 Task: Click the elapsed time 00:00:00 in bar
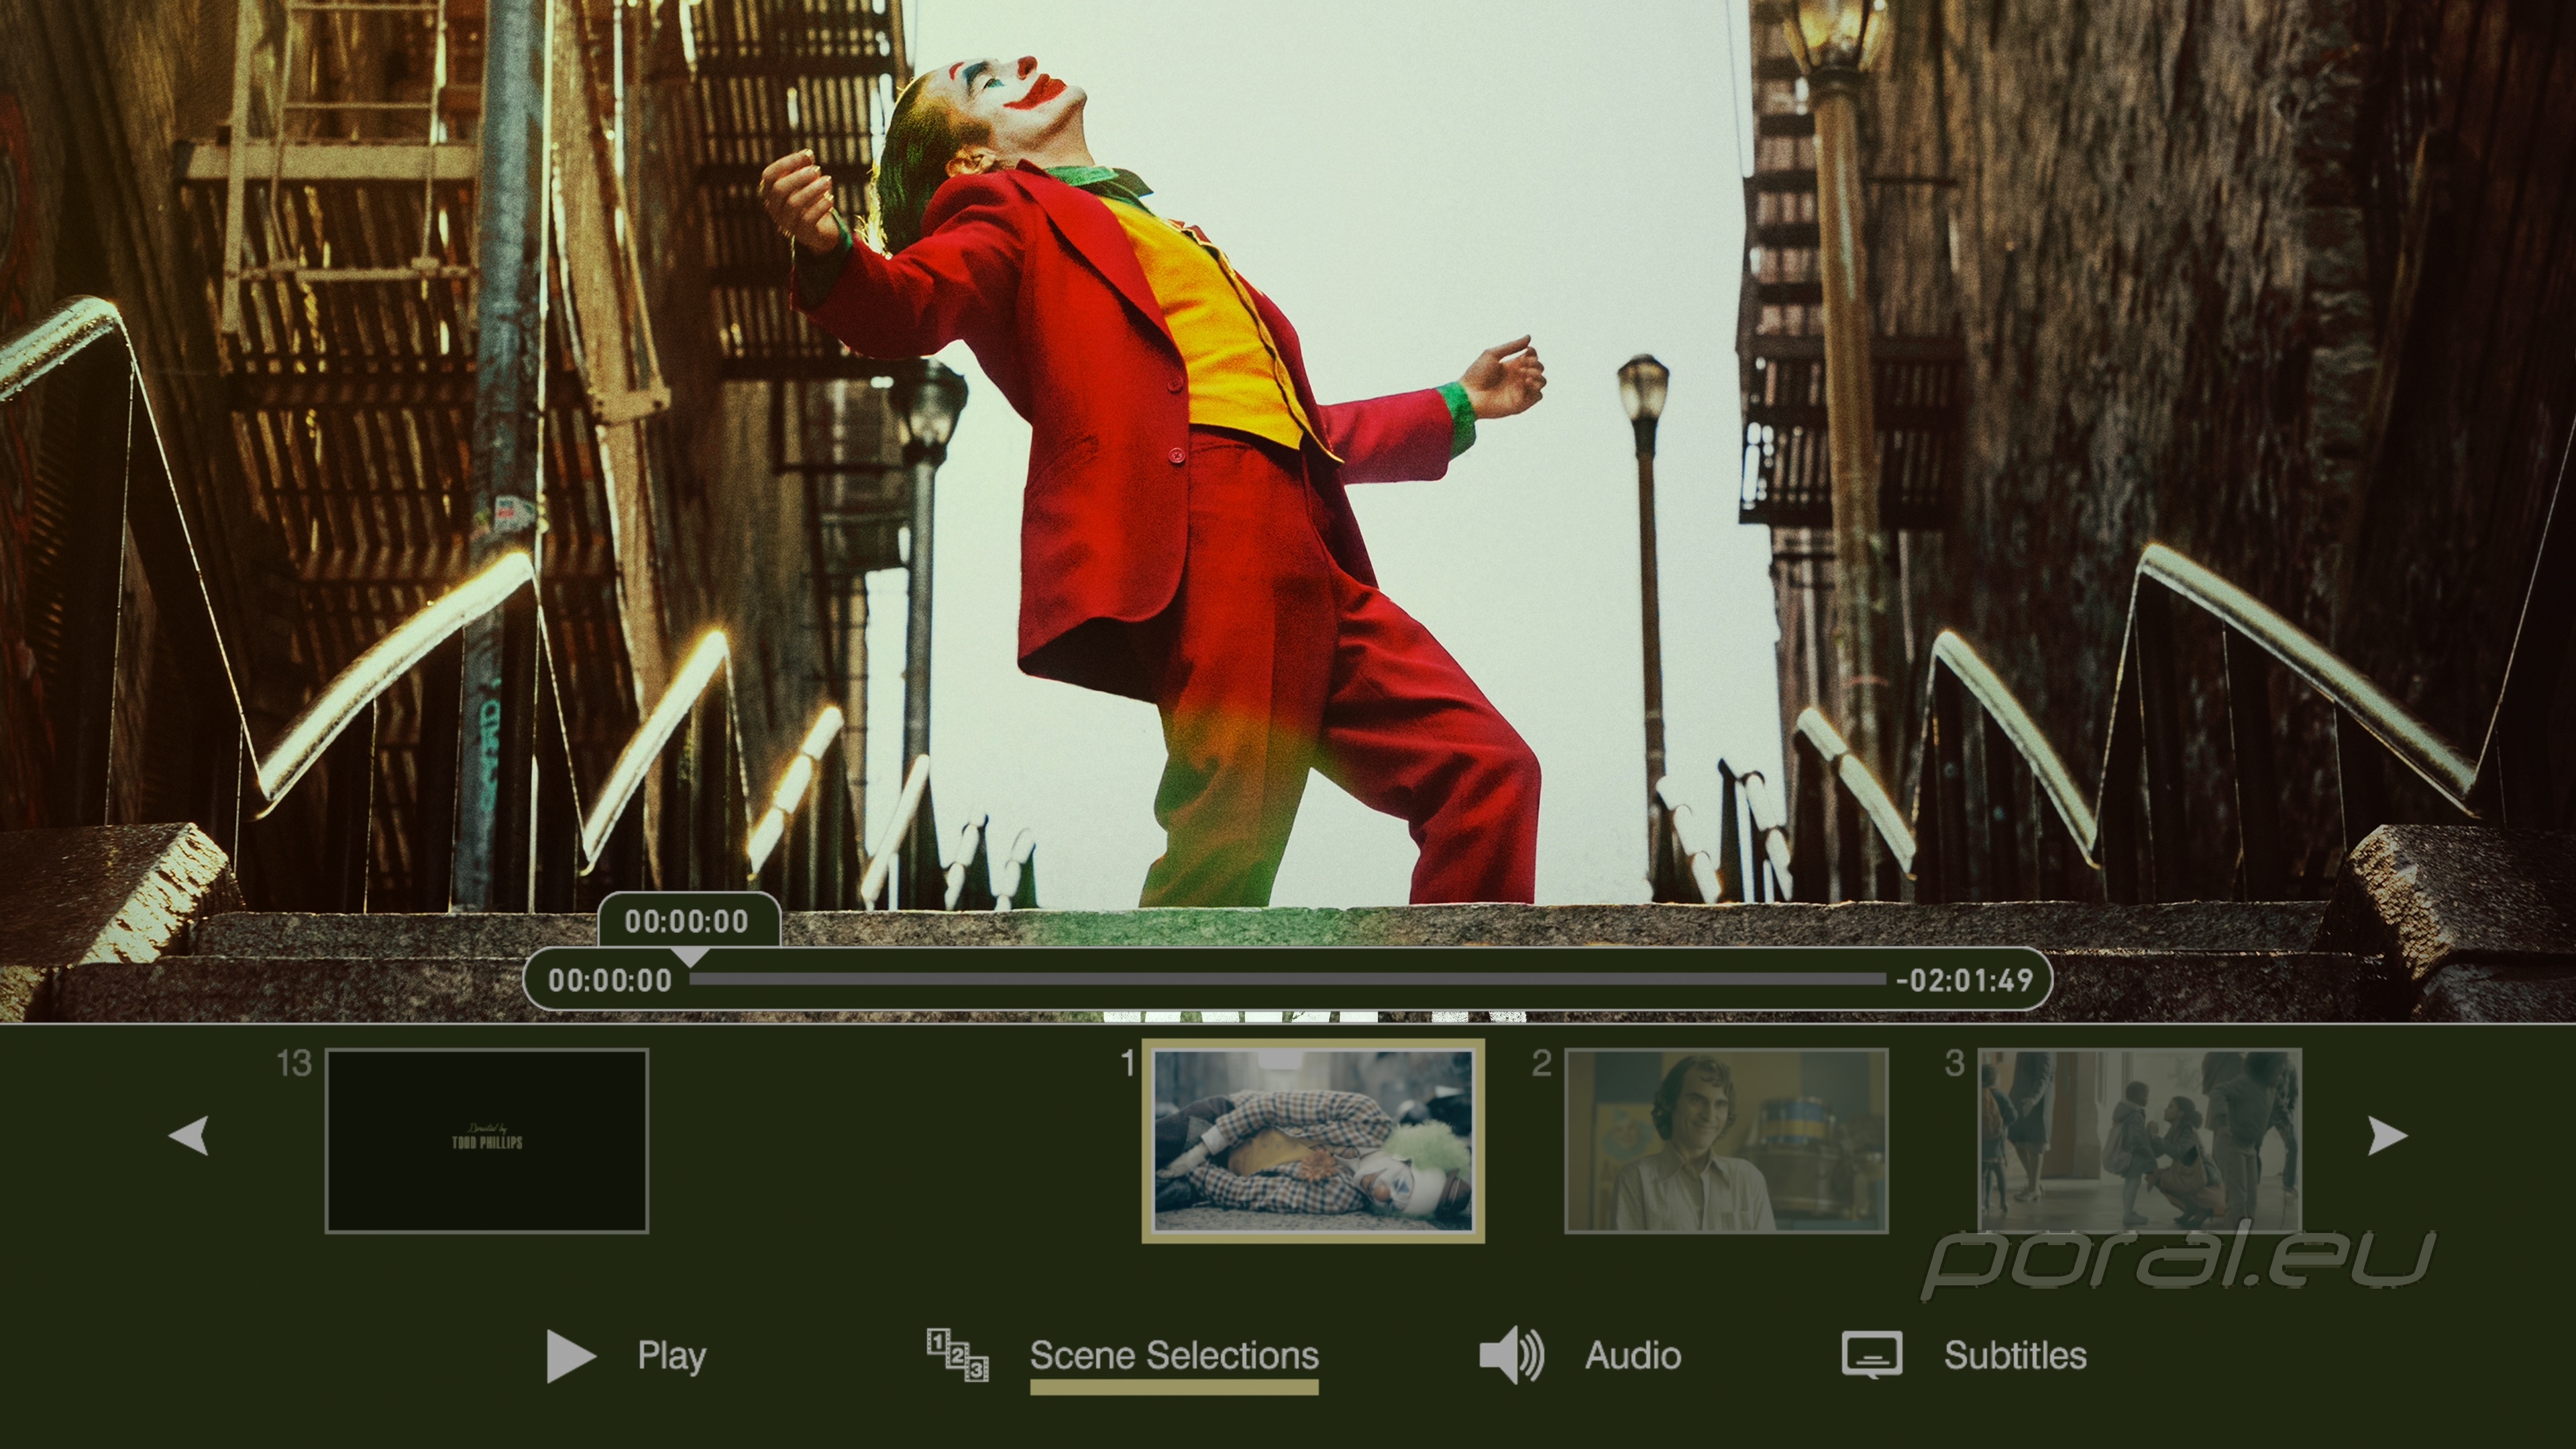click(610, 980)
